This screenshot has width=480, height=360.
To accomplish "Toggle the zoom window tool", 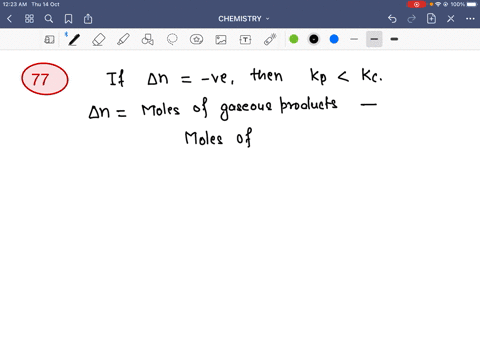I will coord(49,40).
